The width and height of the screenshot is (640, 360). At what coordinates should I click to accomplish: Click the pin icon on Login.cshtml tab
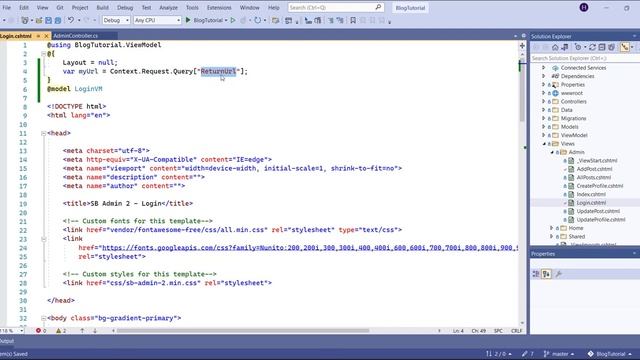tap(38, 36)
